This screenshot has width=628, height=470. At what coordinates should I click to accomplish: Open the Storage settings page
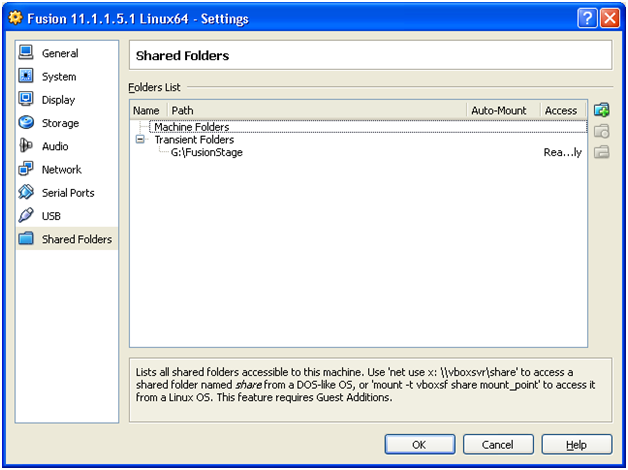pos(67,123)
